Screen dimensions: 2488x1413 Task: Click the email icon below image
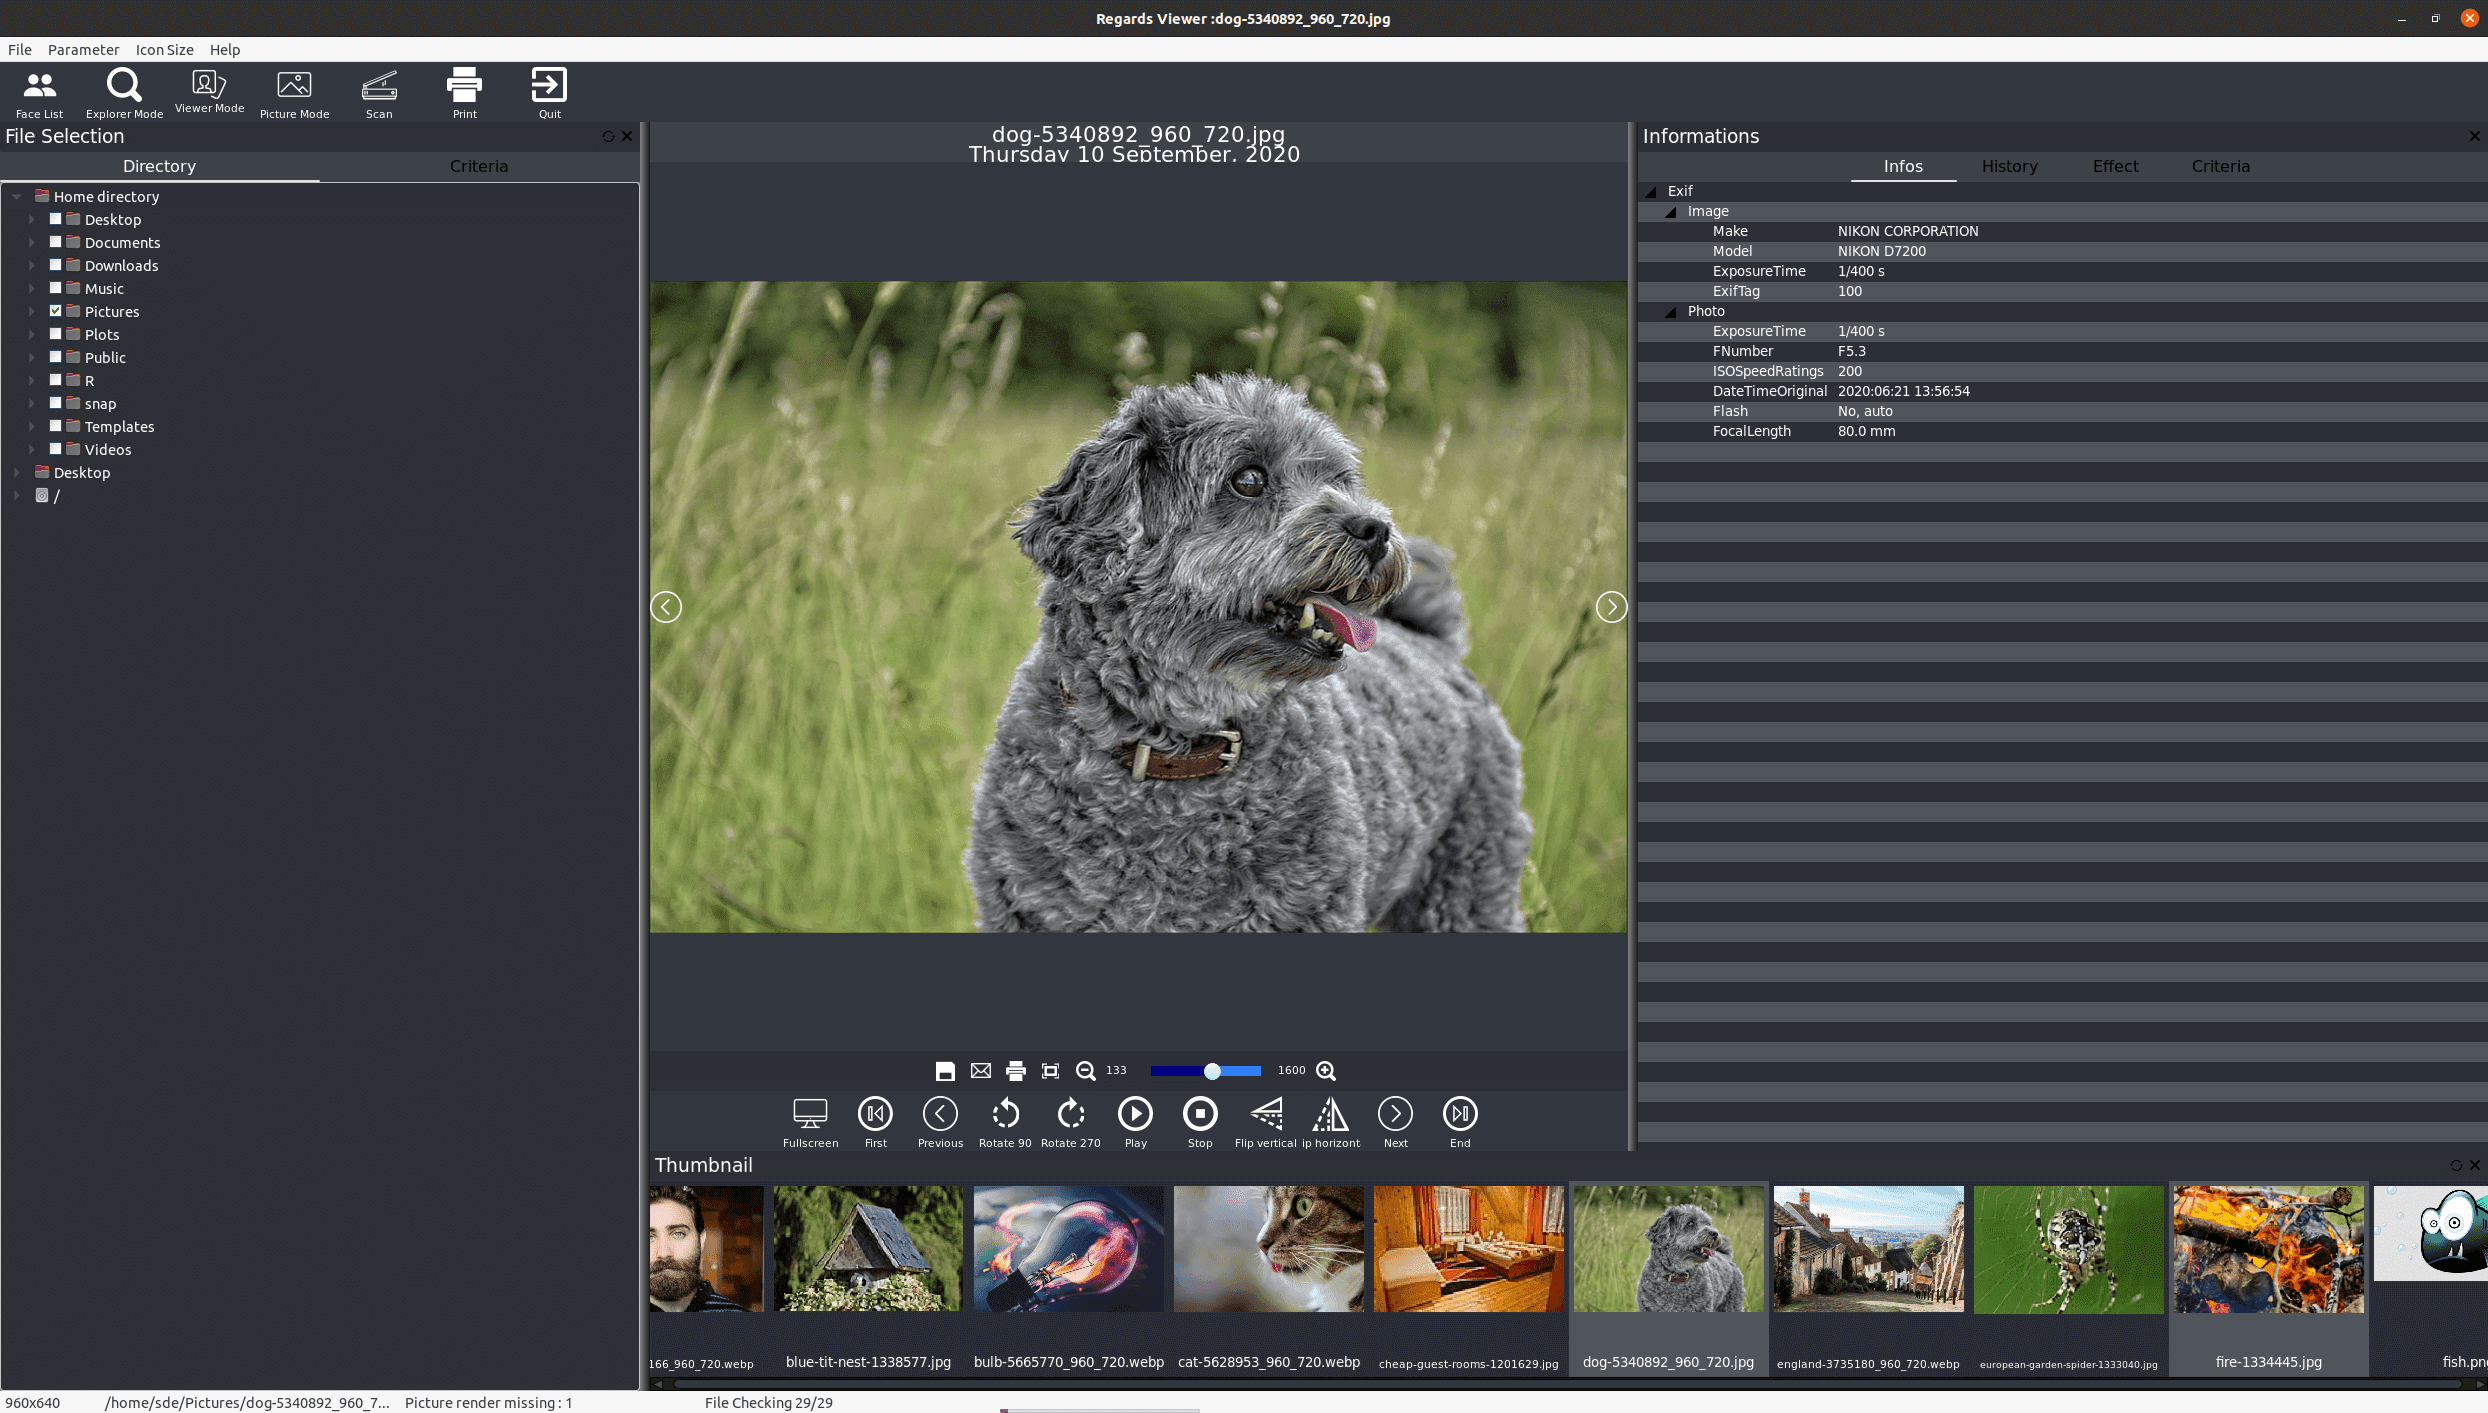981,1071
